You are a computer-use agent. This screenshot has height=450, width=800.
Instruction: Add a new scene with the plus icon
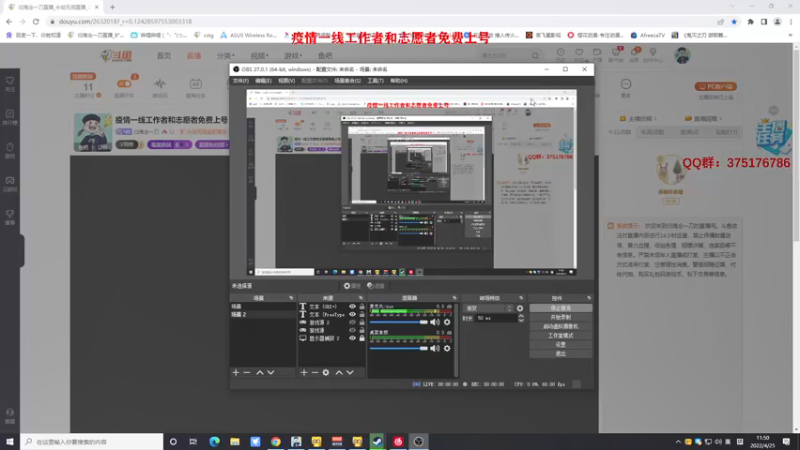pyautogui.click(x=236, y=372)
